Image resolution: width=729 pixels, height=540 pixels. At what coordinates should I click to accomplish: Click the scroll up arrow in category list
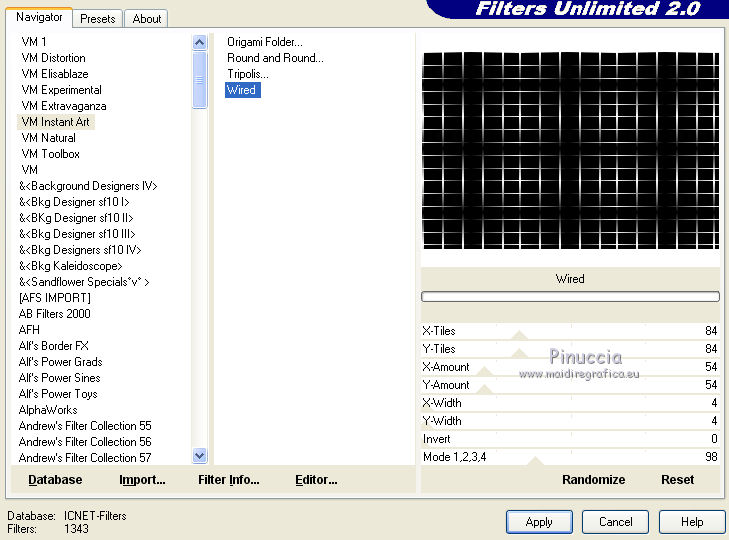[x=199, y=43]
